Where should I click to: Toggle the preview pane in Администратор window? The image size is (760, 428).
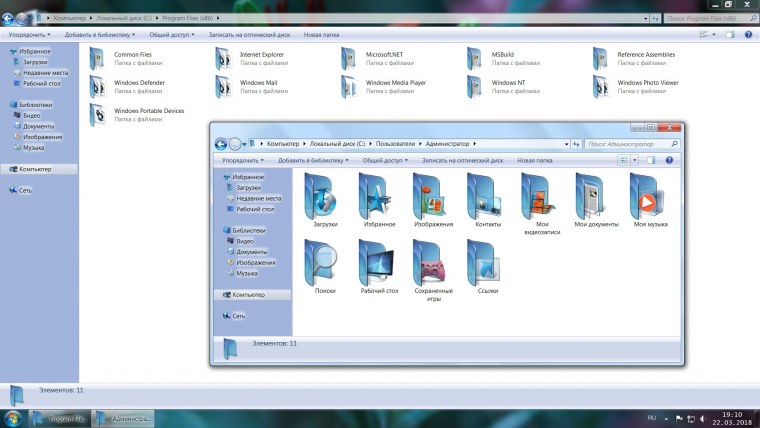pos(652,160)
